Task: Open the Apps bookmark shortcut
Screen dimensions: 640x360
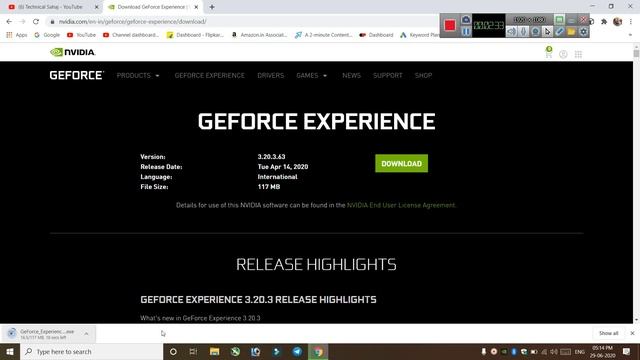Action: click(17, 35)
